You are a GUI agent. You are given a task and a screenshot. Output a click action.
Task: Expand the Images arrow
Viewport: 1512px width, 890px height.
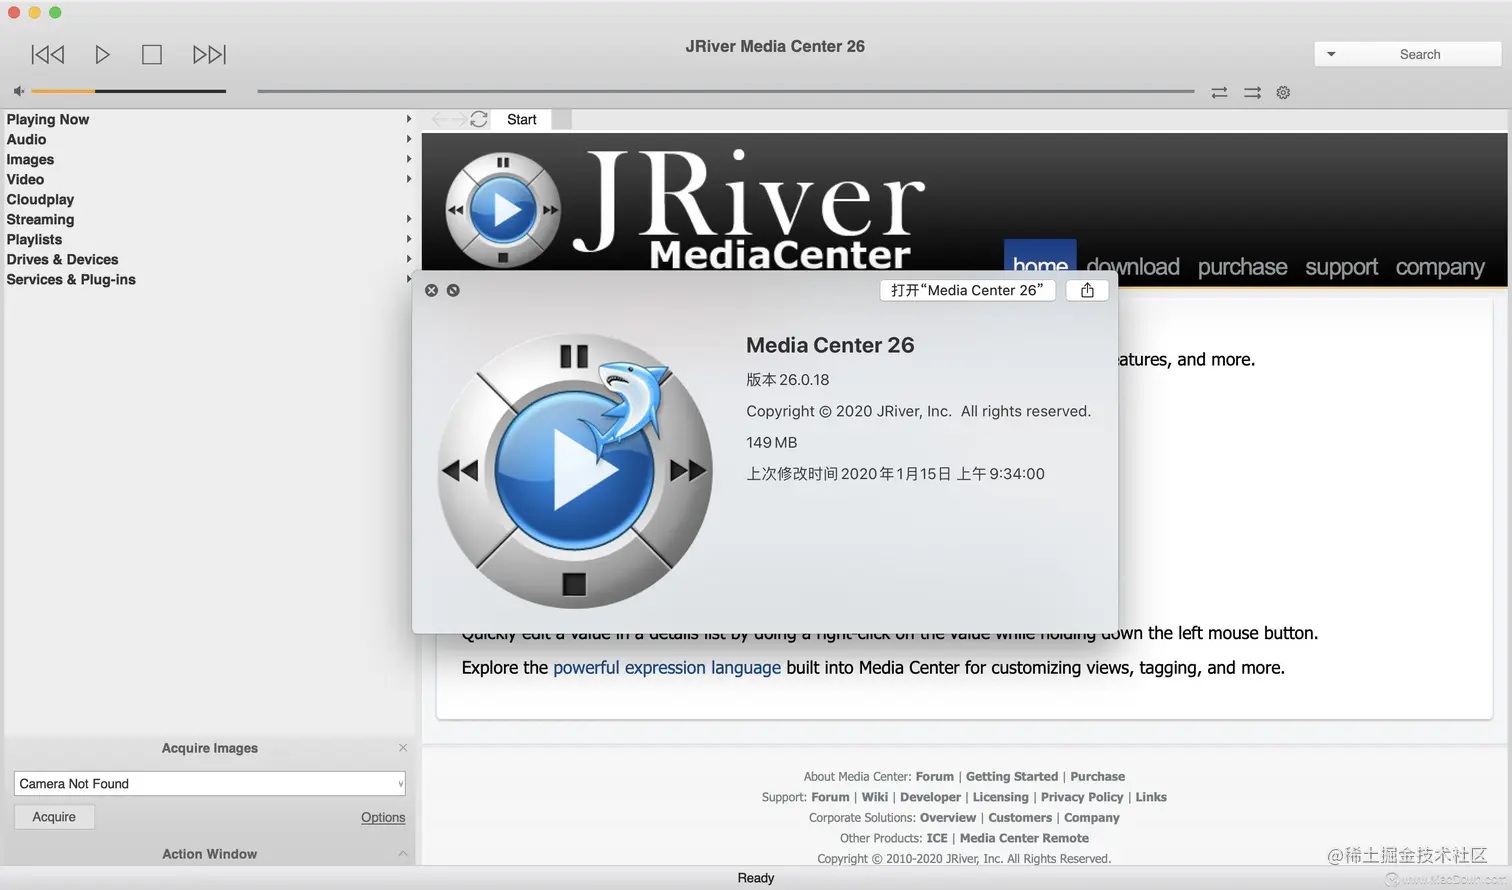(409, 159)
